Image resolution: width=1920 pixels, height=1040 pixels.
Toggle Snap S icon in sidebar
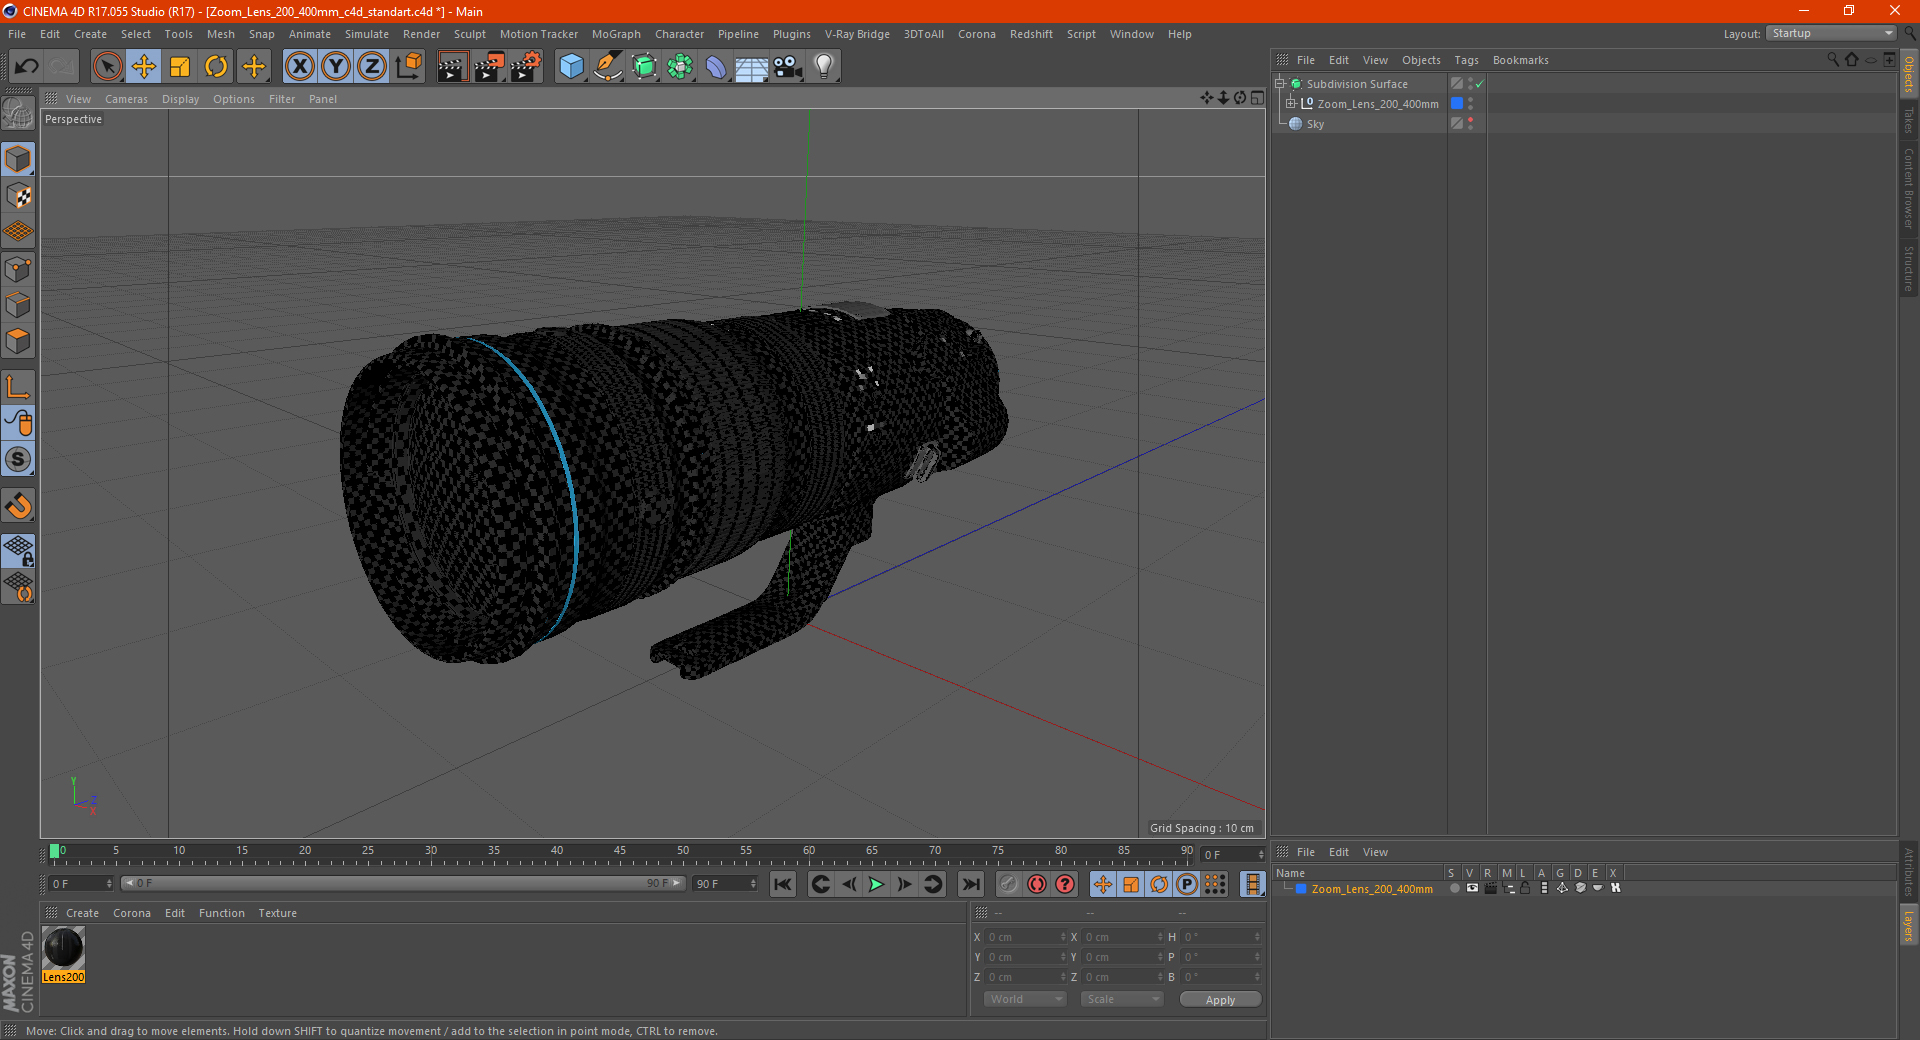(x=18, y=459)
